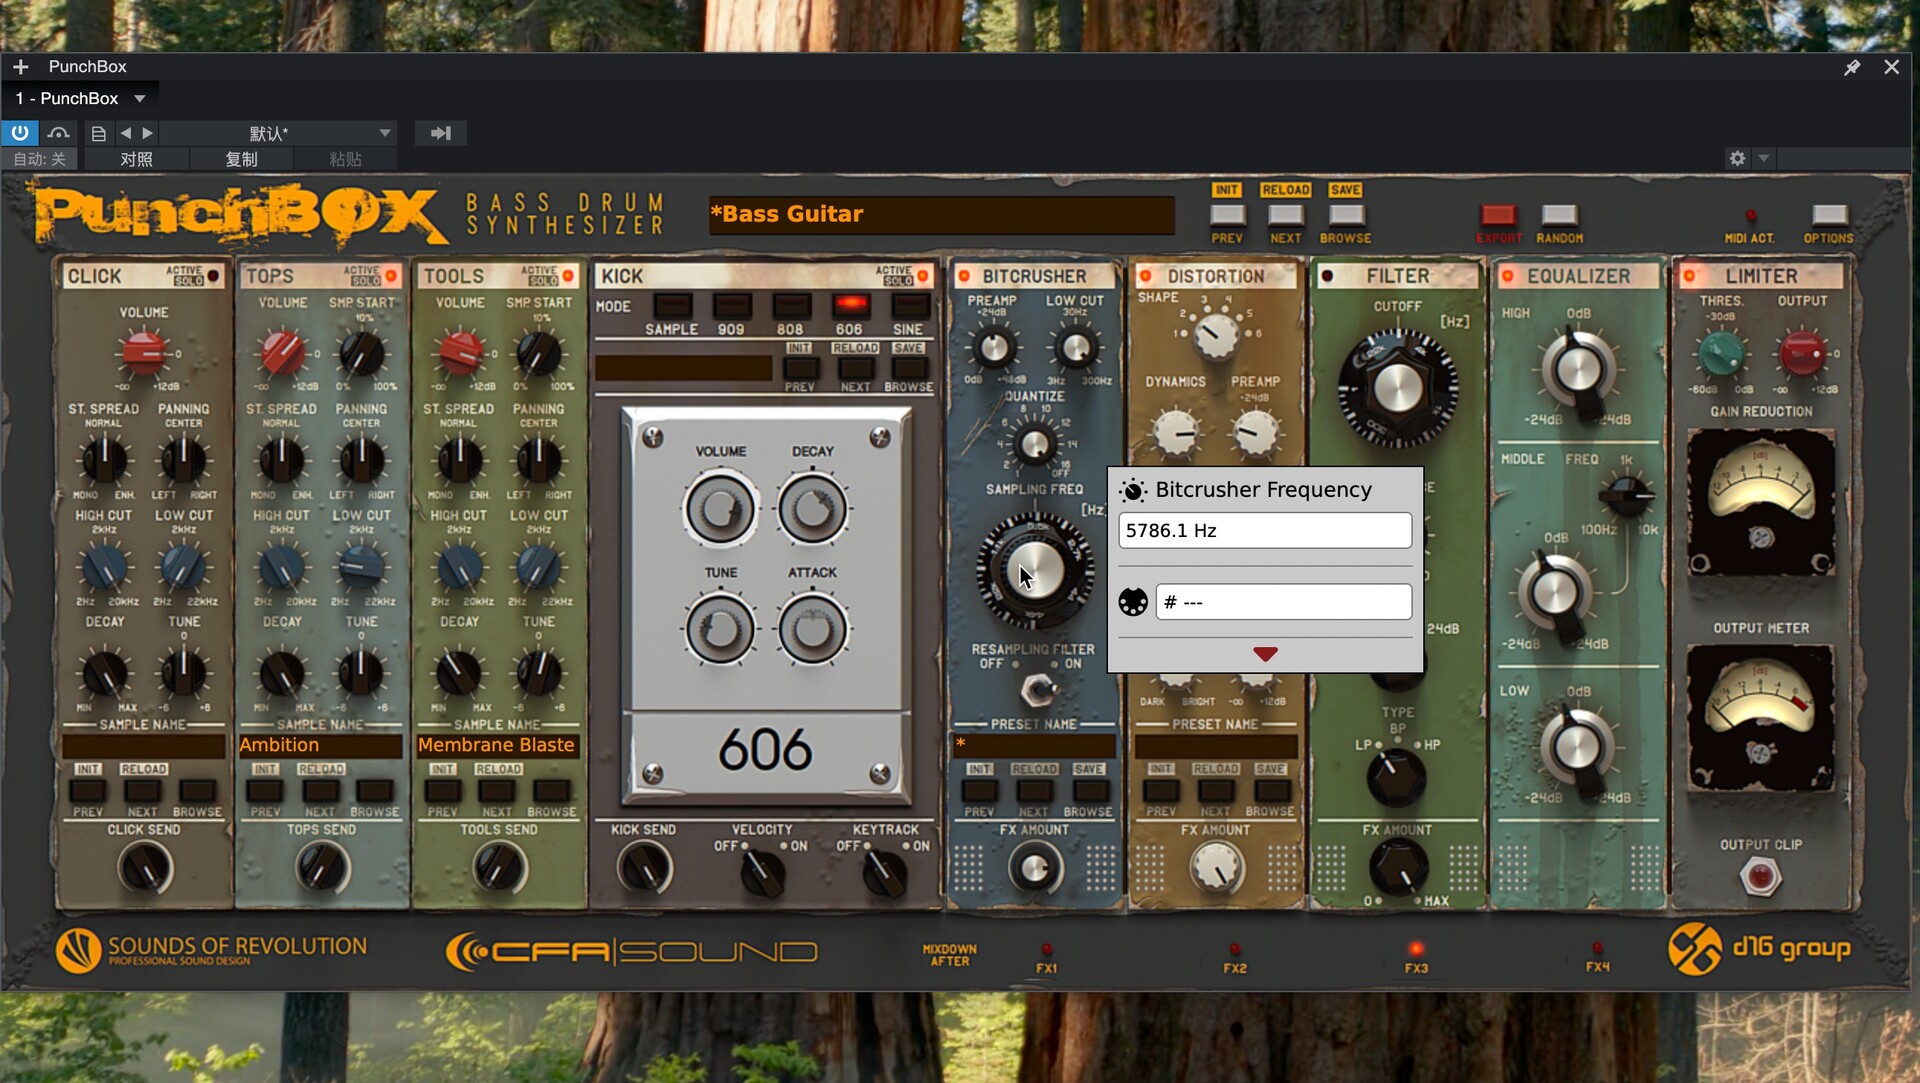Toggle the CLICK module active LED
The width and height of the screenshot is (1920, 1083).
[213, 276]
